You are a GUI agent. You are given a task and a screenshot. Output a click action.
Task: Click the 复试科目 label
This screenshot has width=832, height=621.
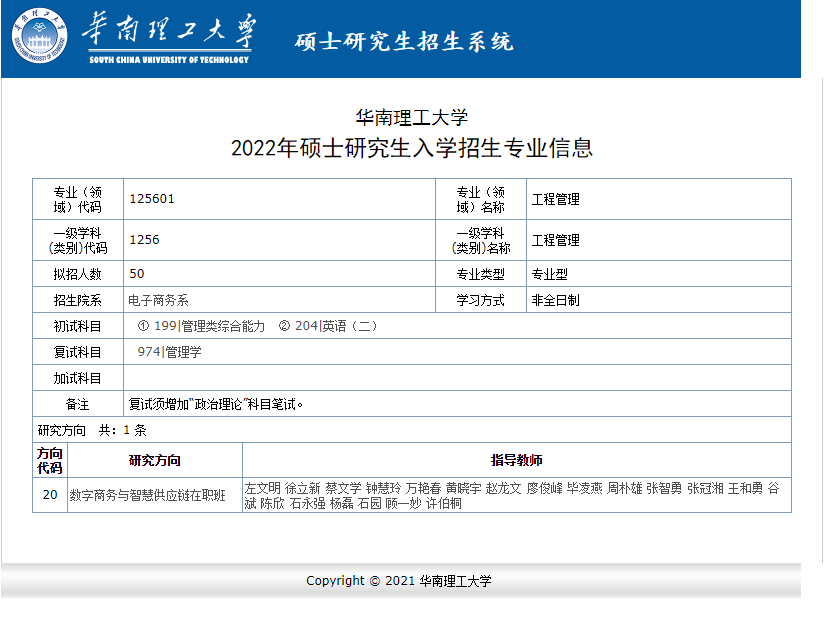coord(77,352)
